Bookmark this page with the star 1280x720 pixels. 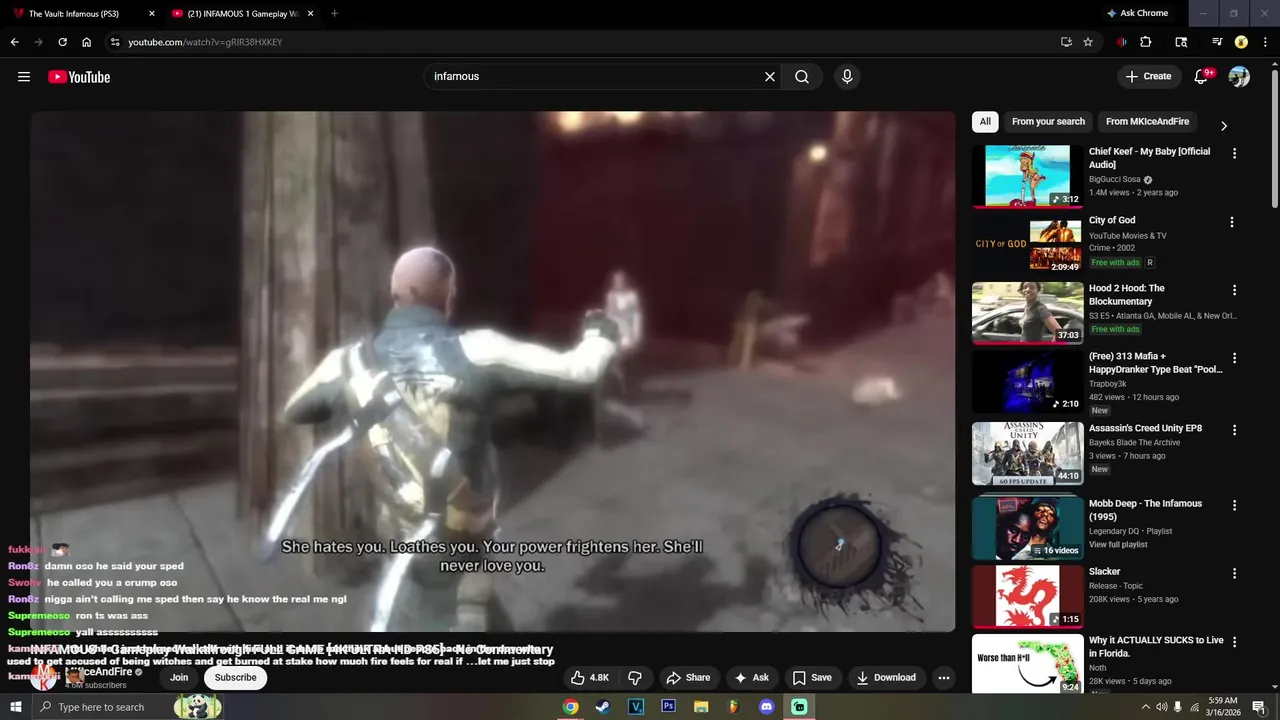(1088, 42)
